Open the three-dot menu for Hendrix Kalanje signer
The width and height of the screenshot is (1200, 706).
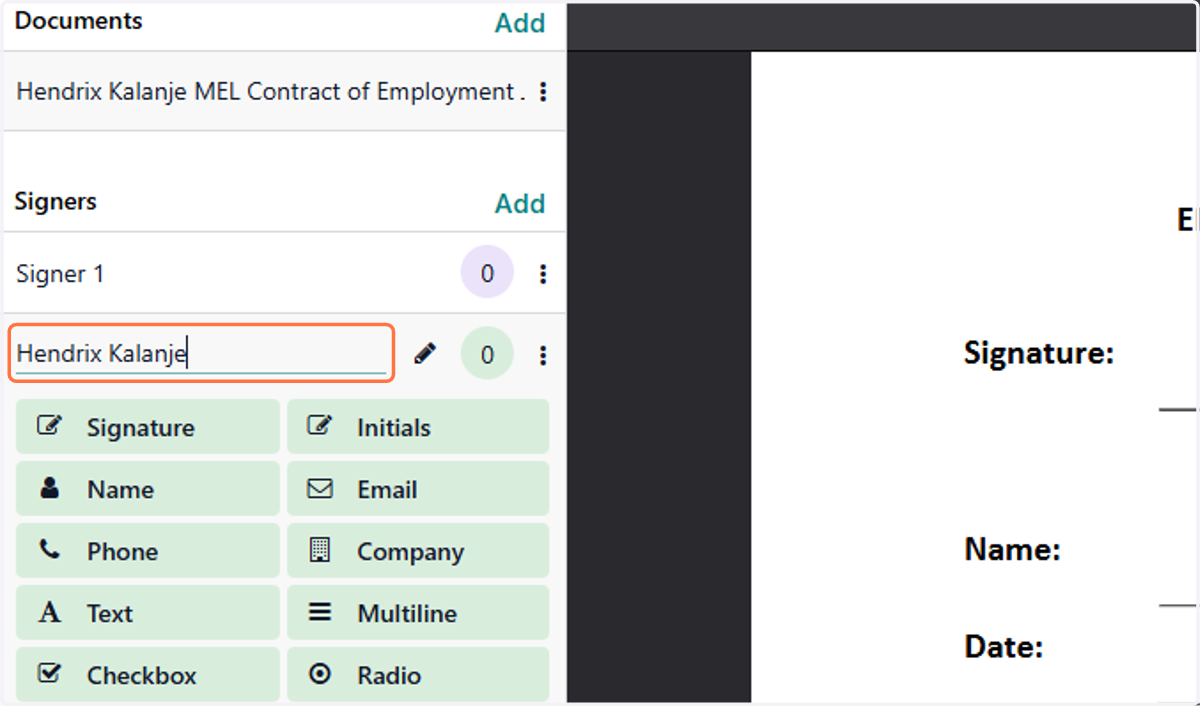click(543, 355)
